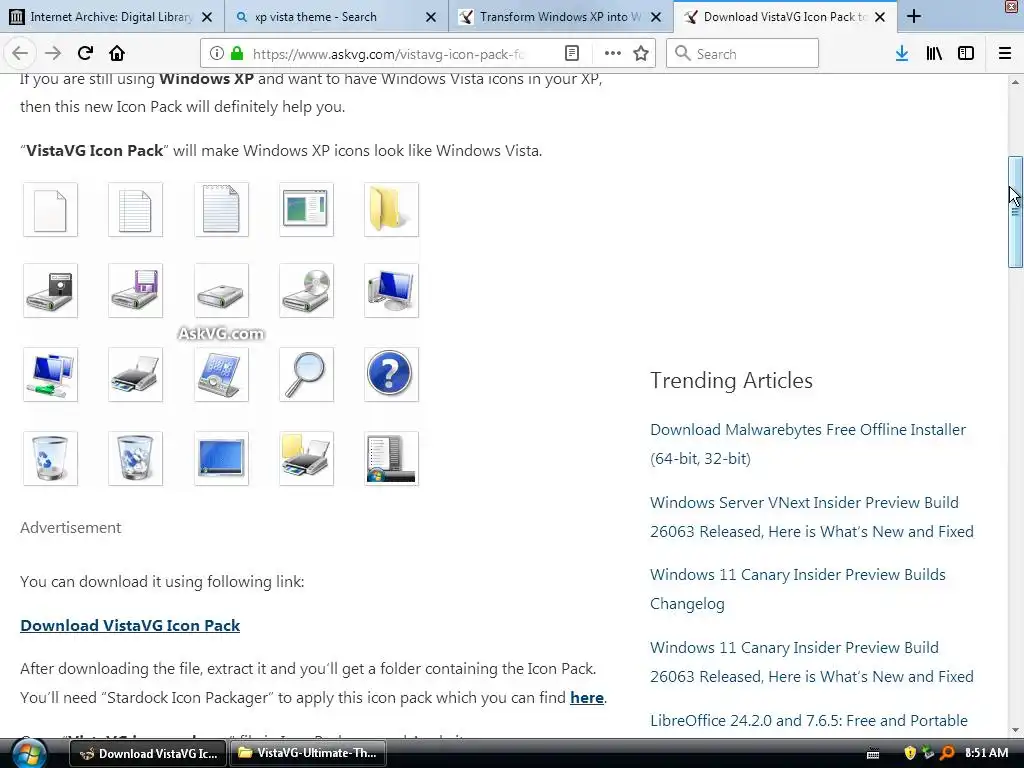Click the yellow security shield tray icon
1024x768 pixels.
tap(910, 753)
